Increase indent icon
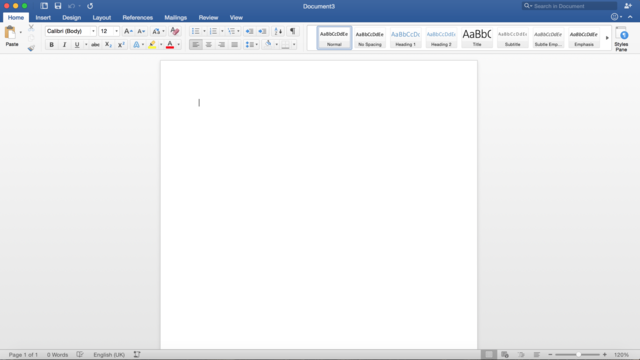The width and height of the screenshot is (640, 360). pyautogui.click(x=262, y=31)
